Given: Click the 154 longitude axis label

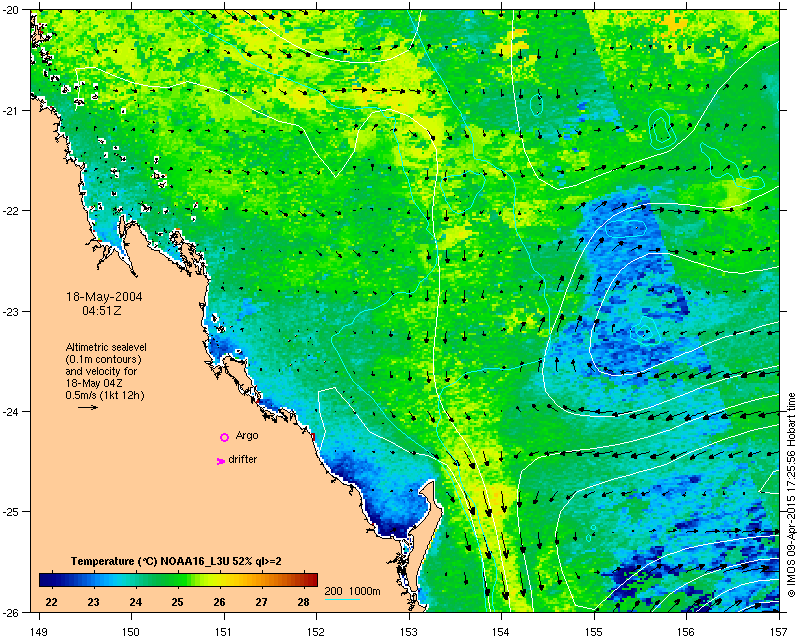Looking at the screenshot, I should (x=502, y=632).
